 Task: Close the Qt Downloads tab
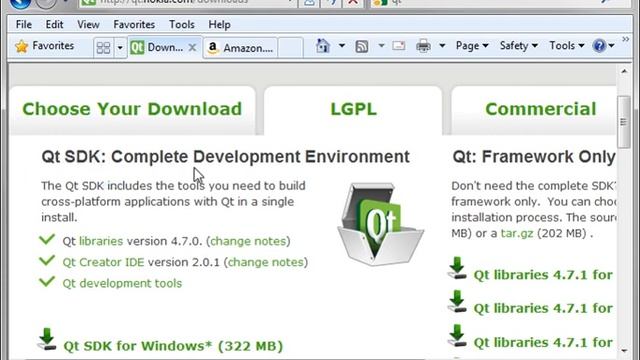coord(192,48)
